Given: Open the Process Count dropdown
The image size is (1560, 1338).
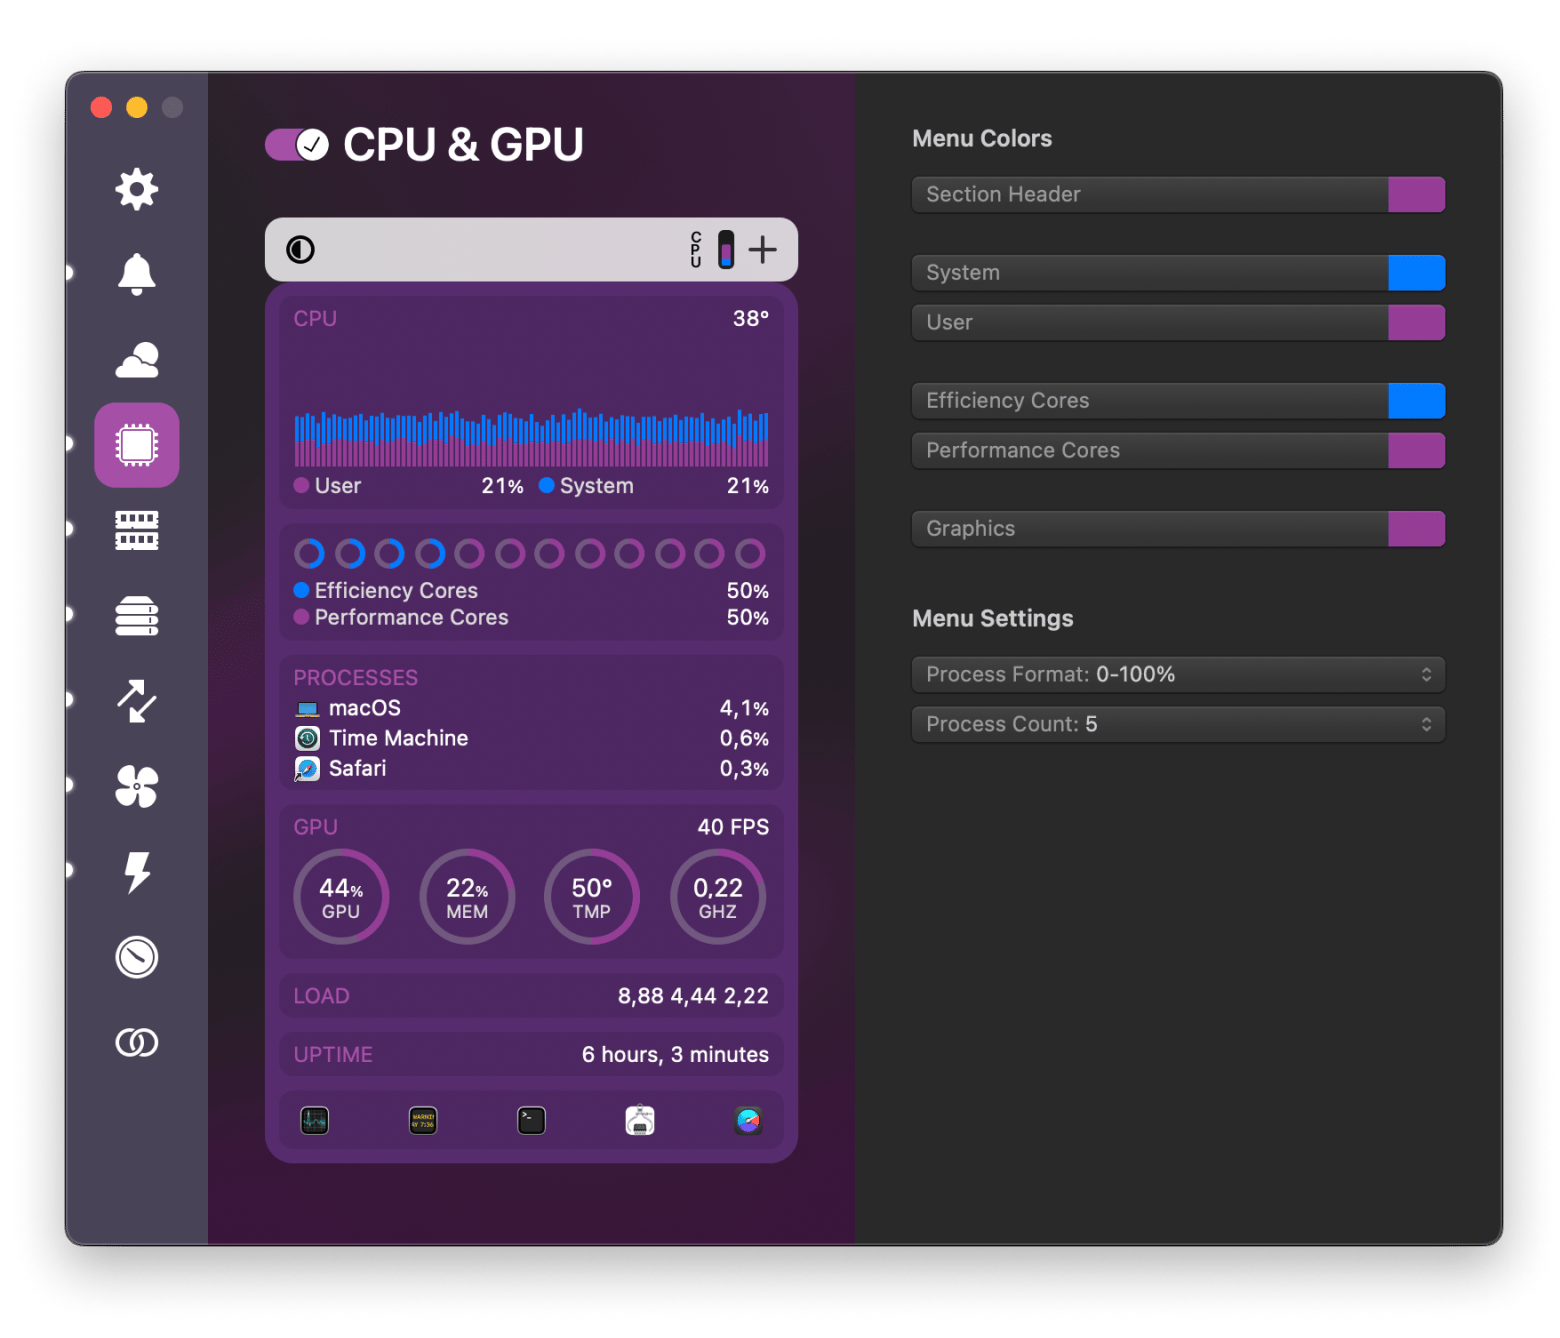Looking at the screenshot, I should pyautogui.click(x=1178, y=724).
